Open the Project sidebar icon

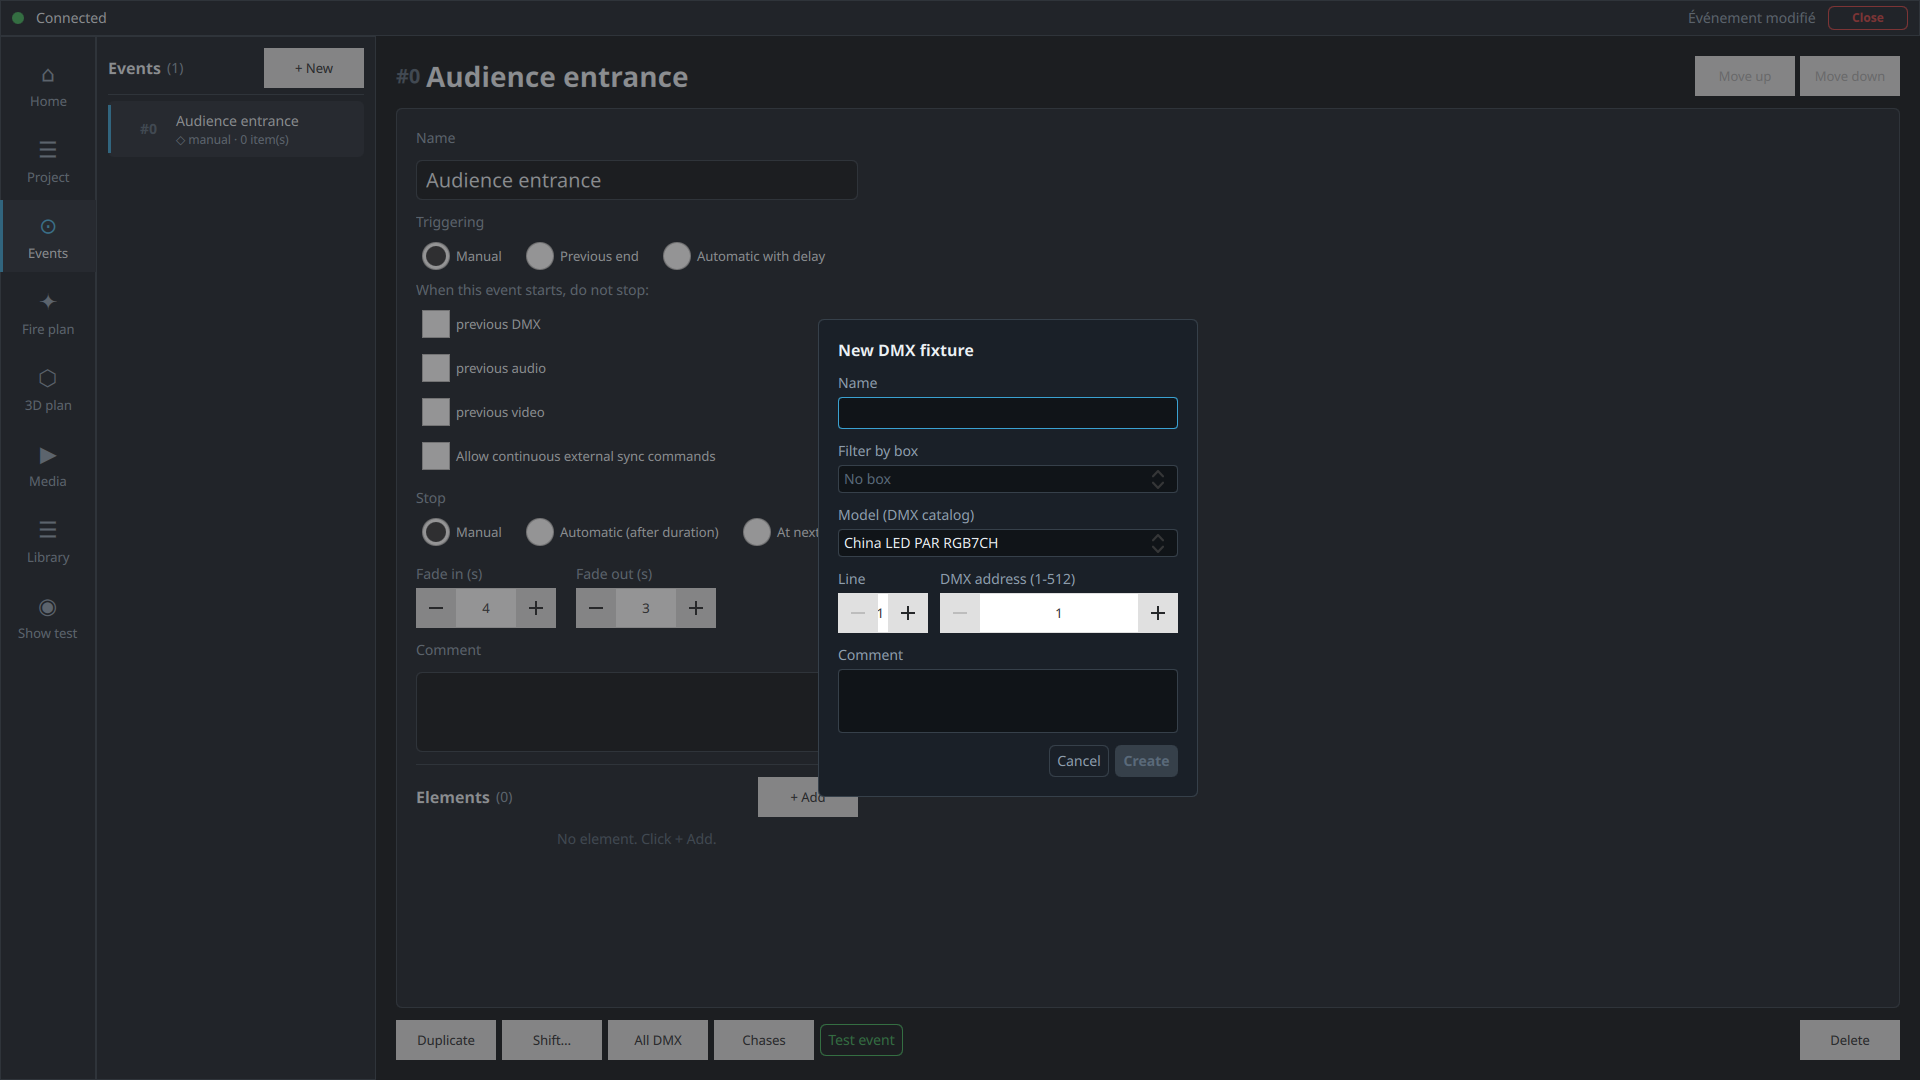(48, 163)
